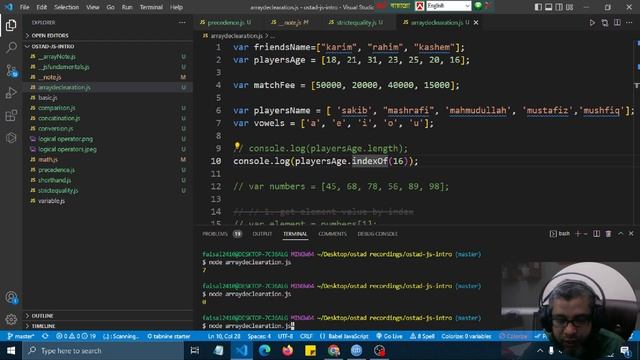Split the terminal panel

click(x=596, y=233)
